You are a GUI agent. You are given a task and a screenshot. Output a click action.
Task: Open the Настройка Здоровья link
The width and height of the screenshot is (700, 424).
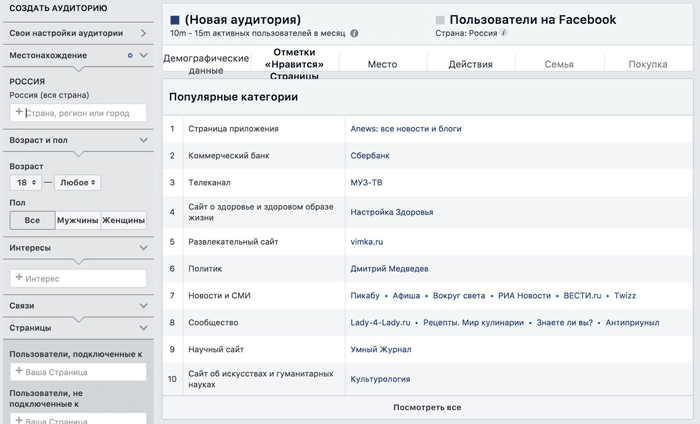pos(392,212)
